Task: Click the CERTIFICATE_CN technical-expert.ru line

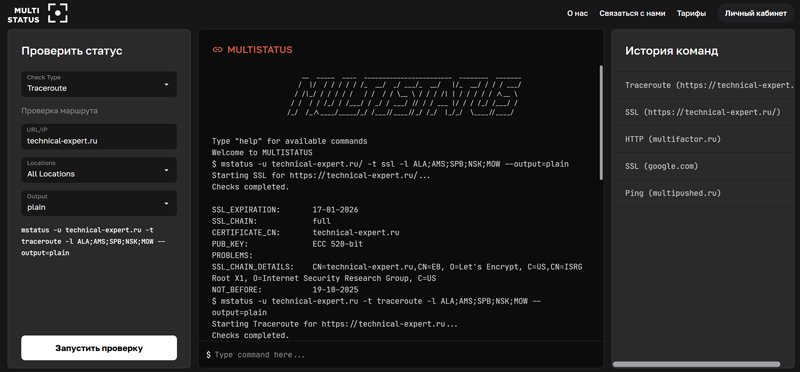Action: [306, 233]
